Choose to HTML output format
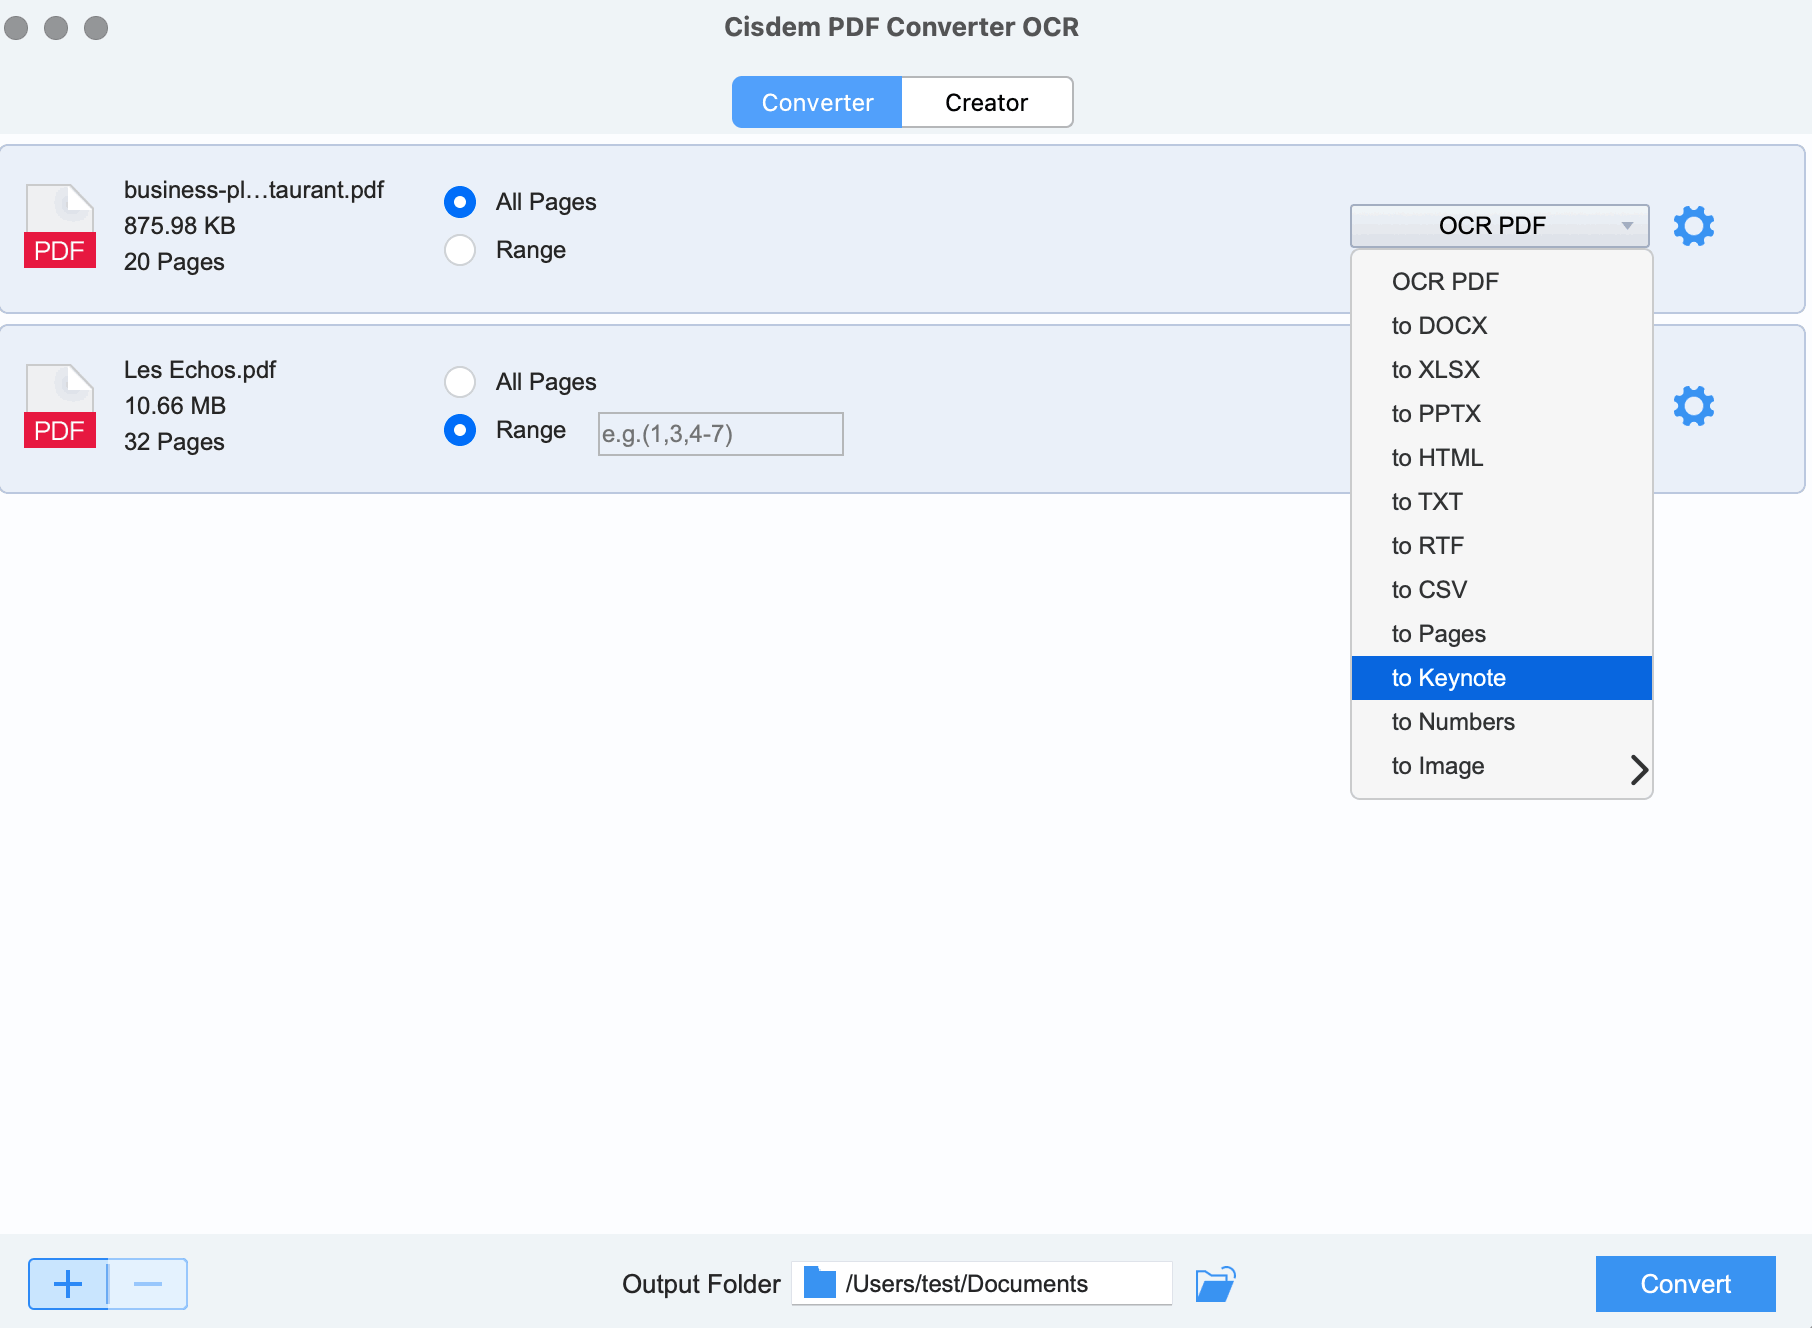Screen dimensions: 1812x1328 coord(1501,458)
